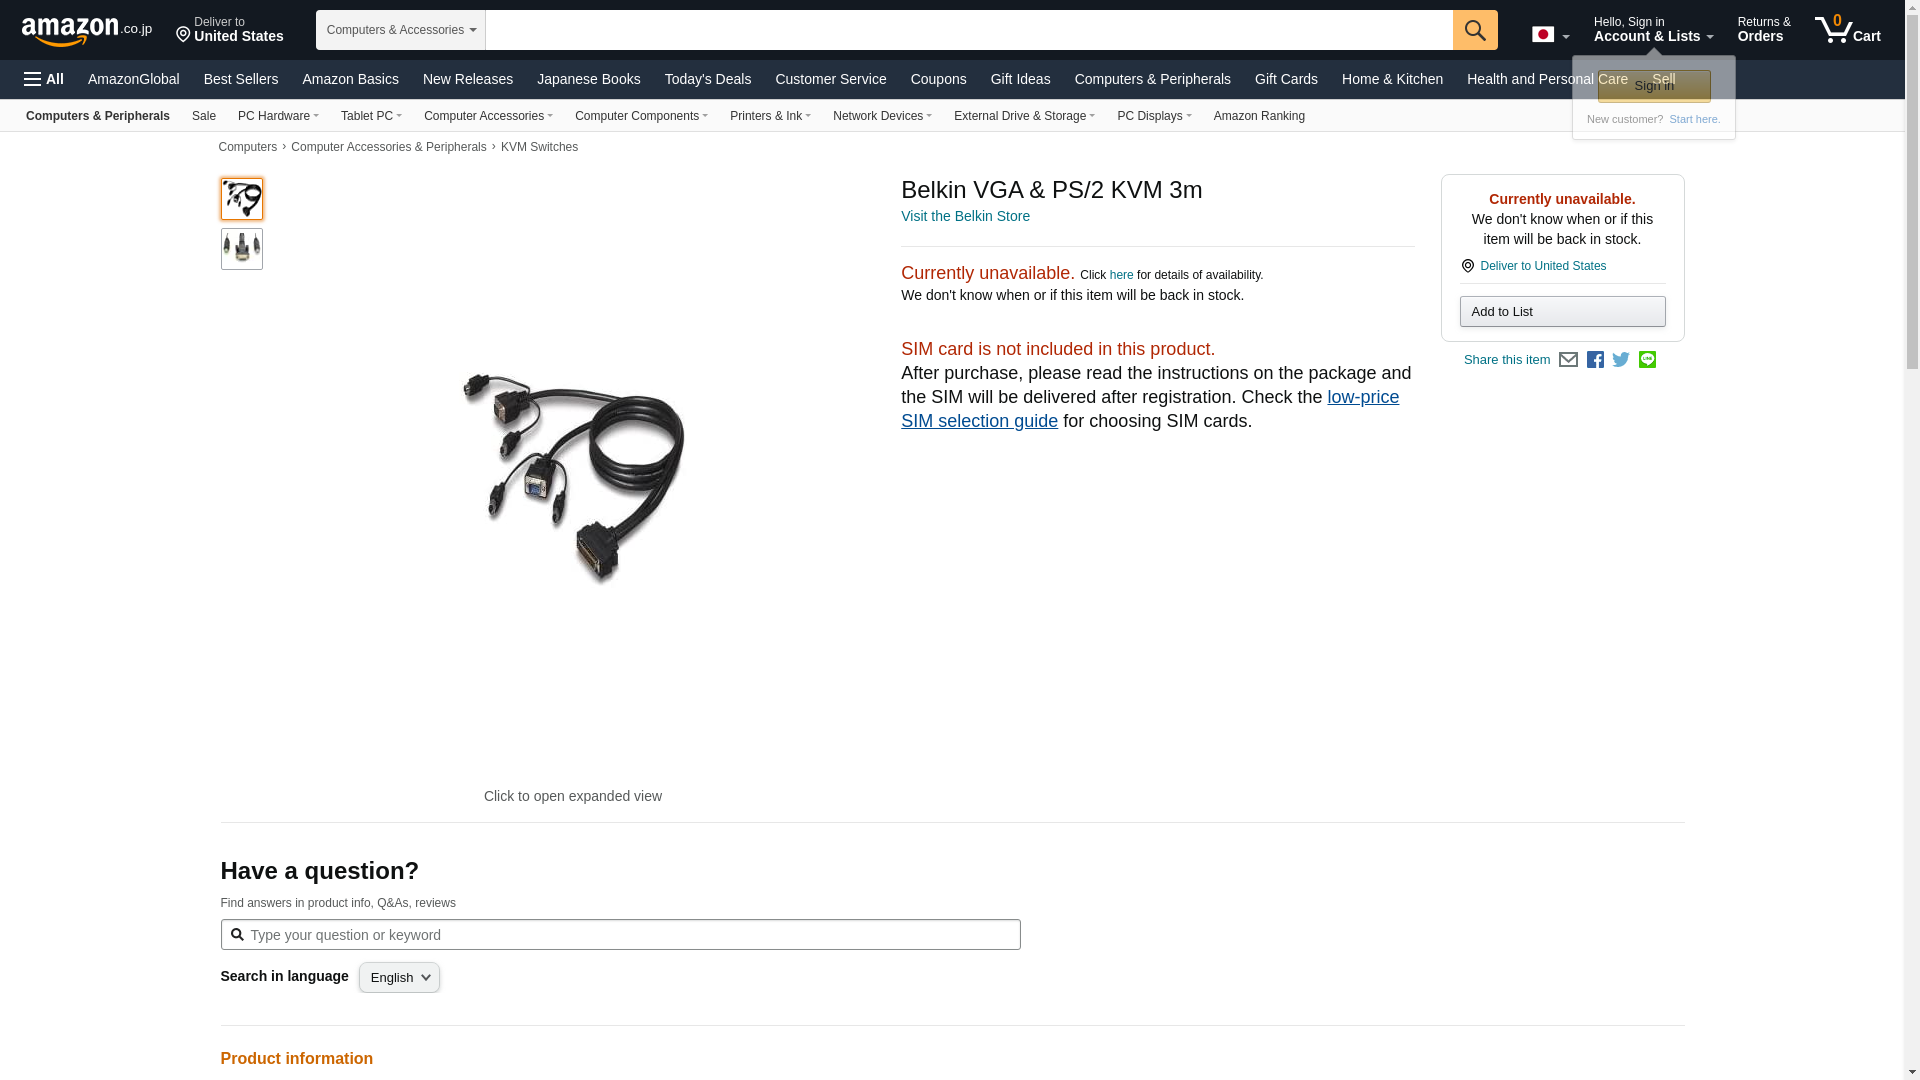This screenshot has height=1080, width=1920.
Task: Open Today's Deals in navigation
Action: [x=708, y=79]
